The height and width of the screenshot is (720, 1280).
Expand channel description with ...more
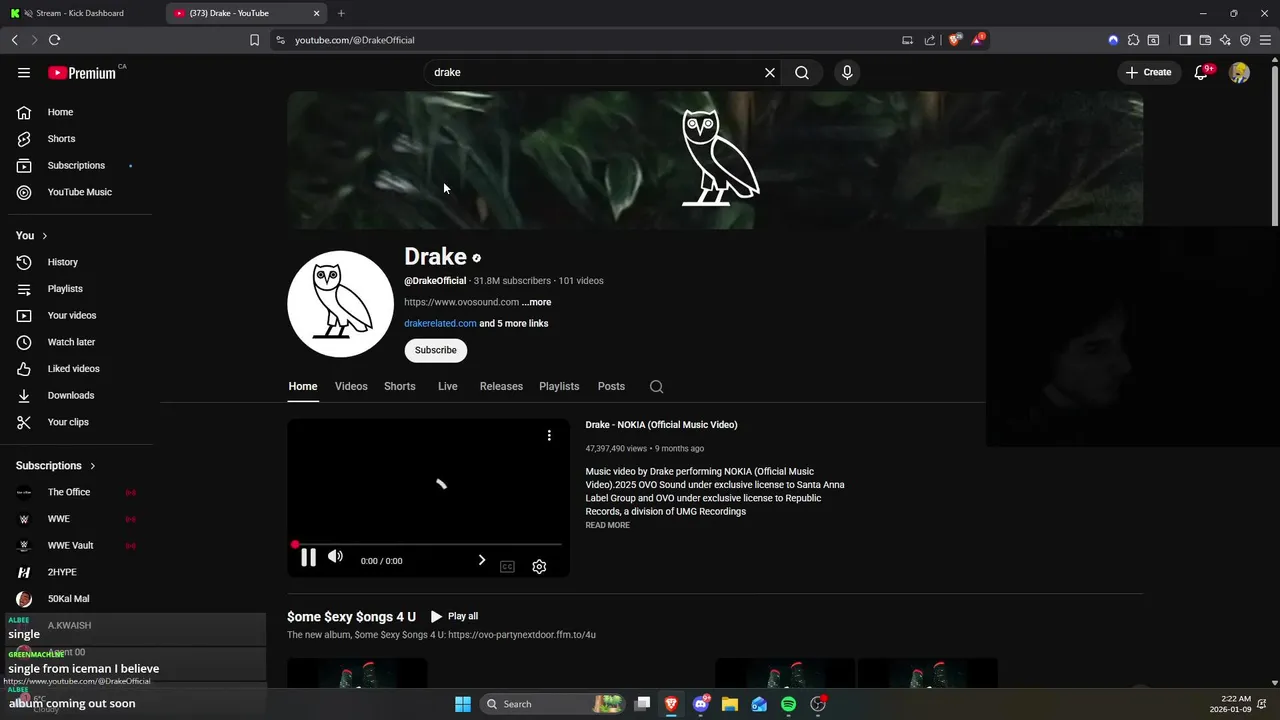[x=536, y=302]
